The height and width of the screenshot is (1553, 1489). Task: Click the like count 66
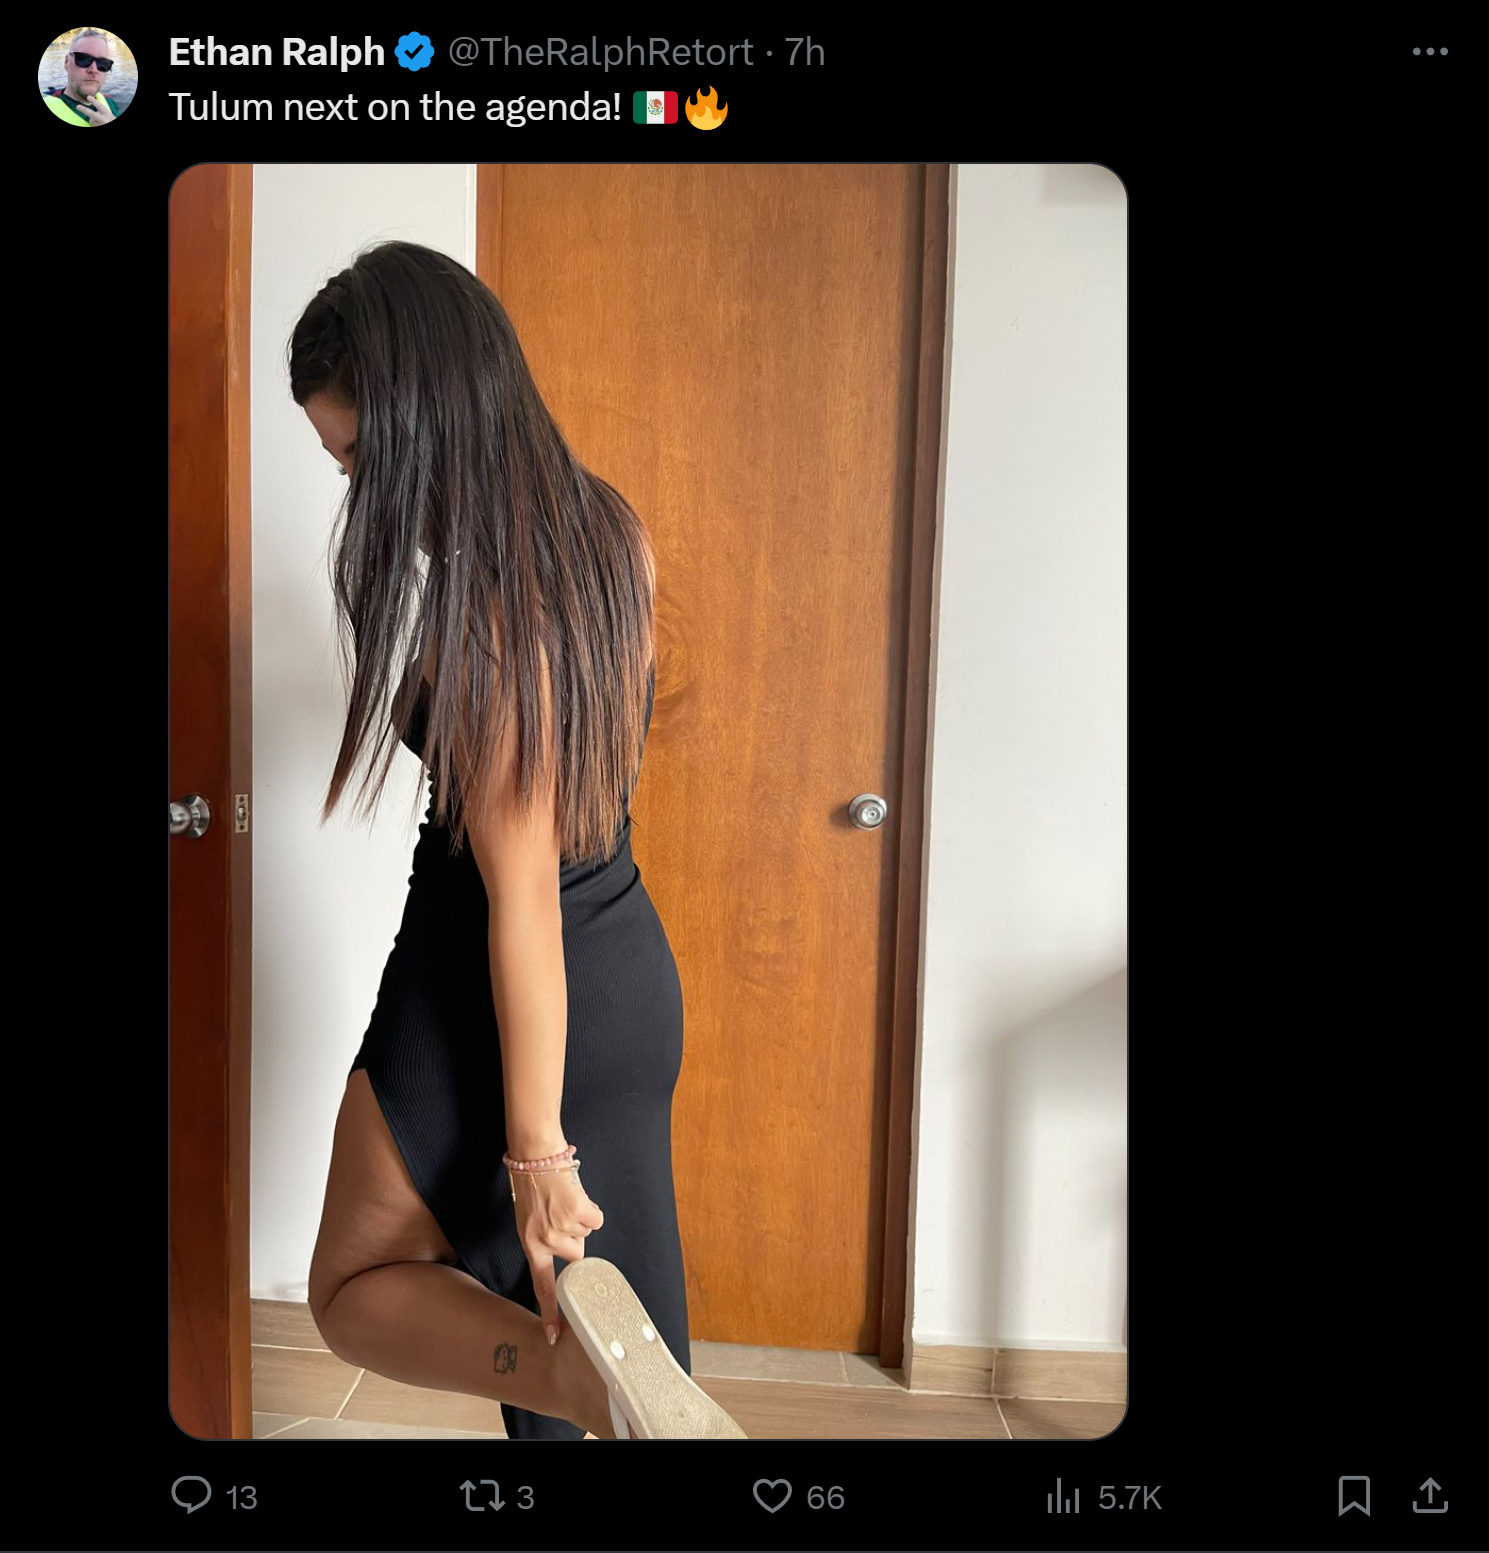coord(825,1497)
